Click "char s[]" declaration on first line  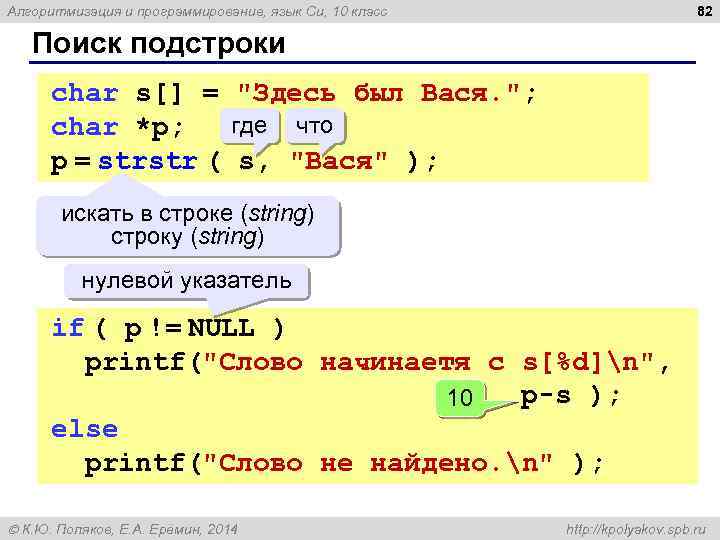click(x=117, y=94)
